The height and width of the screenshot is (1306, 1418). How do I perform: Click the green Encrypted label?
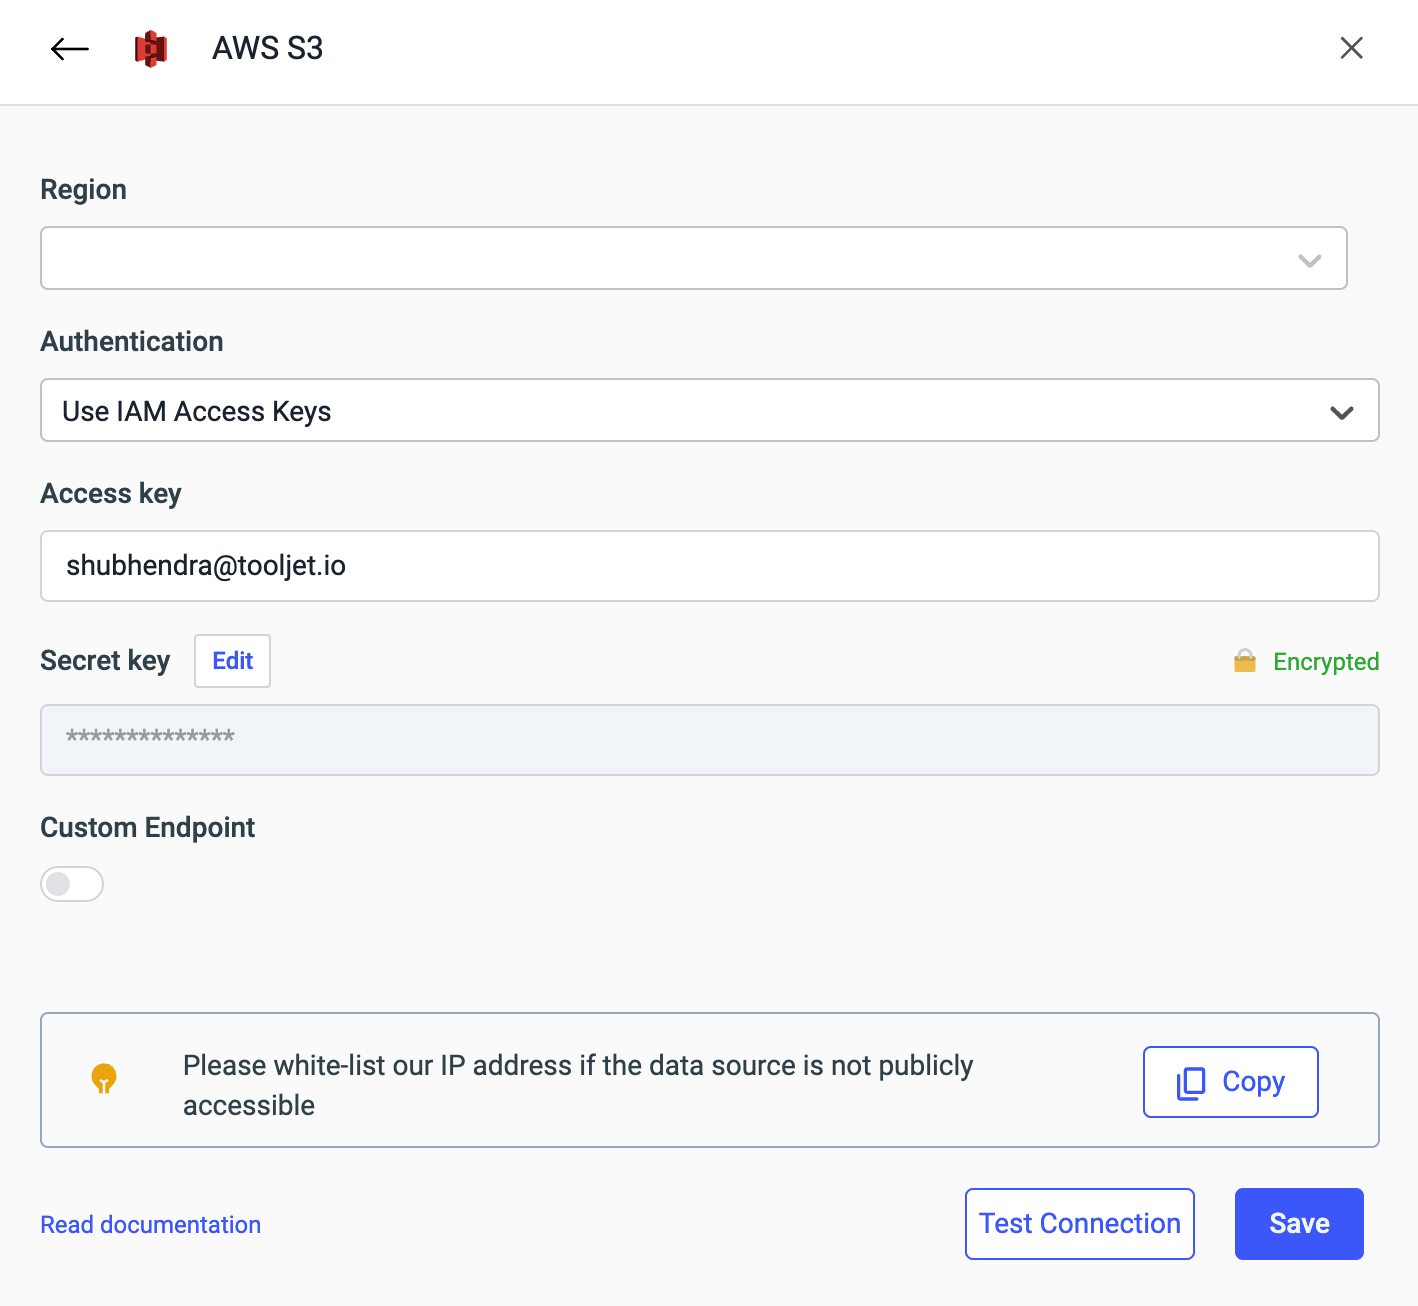tap(1325, 662)
